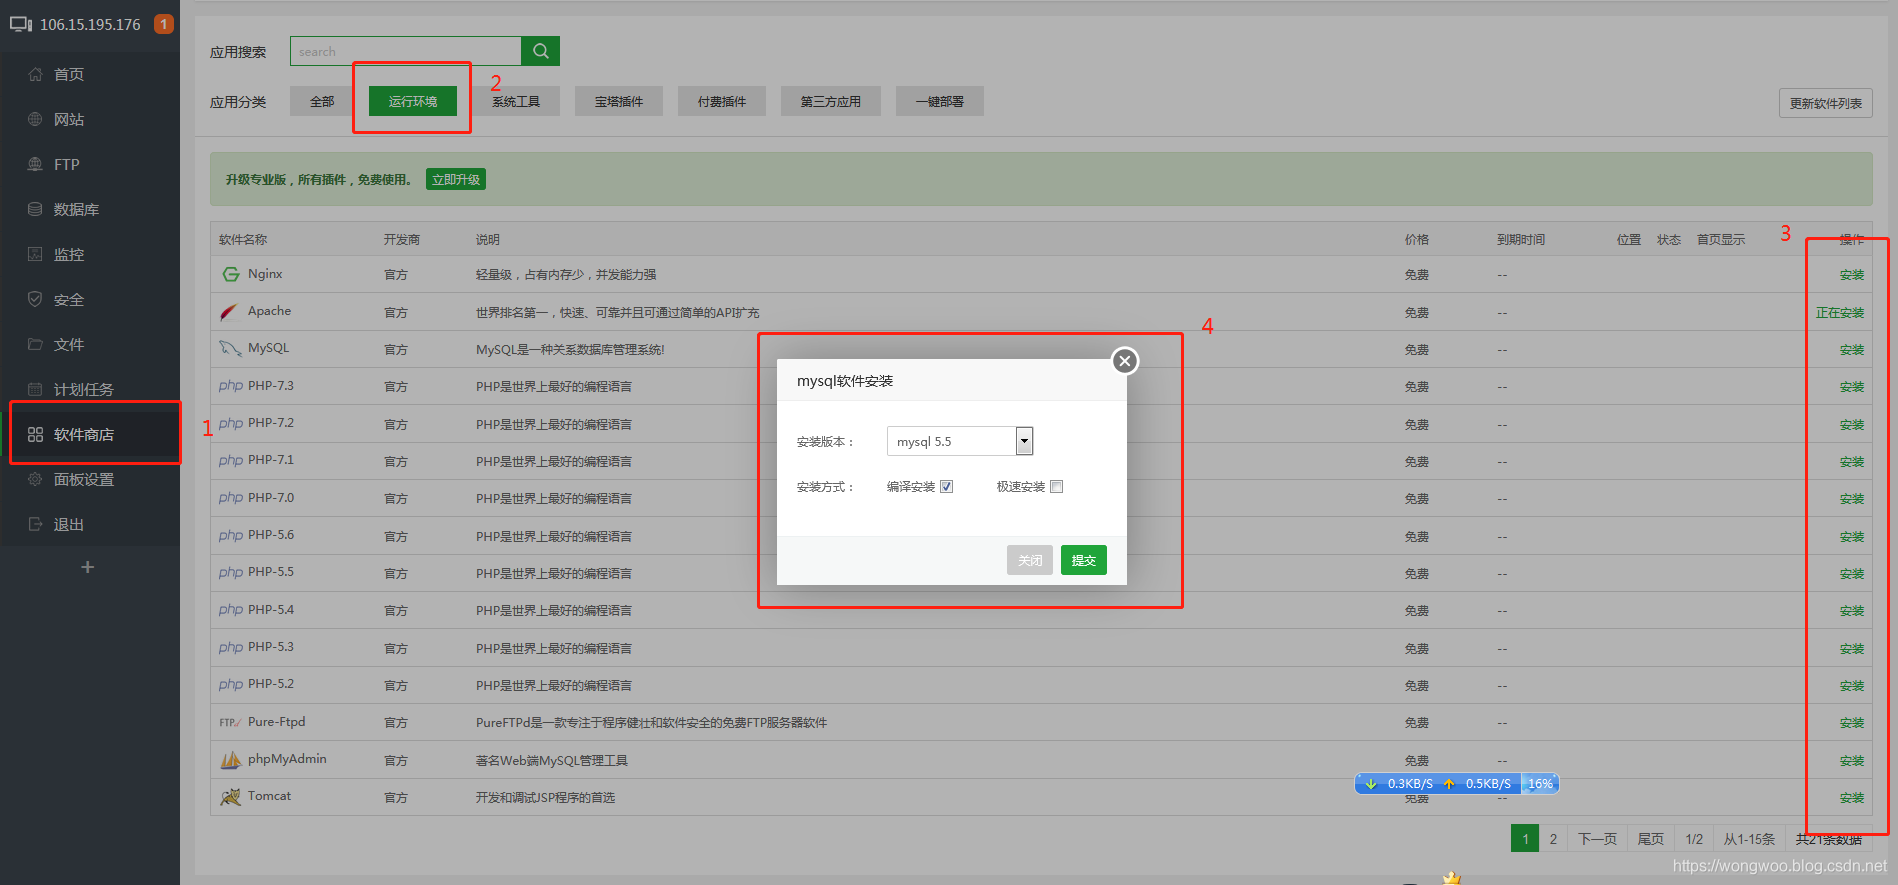Image resolution: width=1898 pixels, height=885 pixels.
Task: Click the 更新软件列表 button
Action: pos(1826,103)
